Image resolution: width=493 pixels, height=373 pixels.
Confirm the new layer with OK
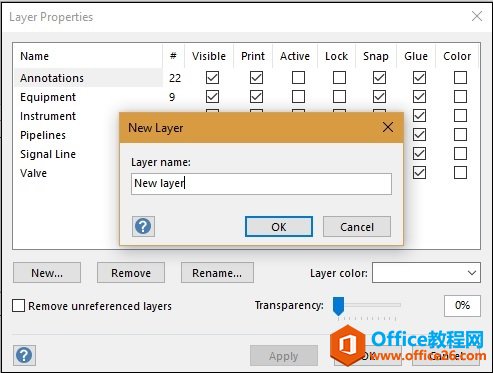tap(279, 227)
